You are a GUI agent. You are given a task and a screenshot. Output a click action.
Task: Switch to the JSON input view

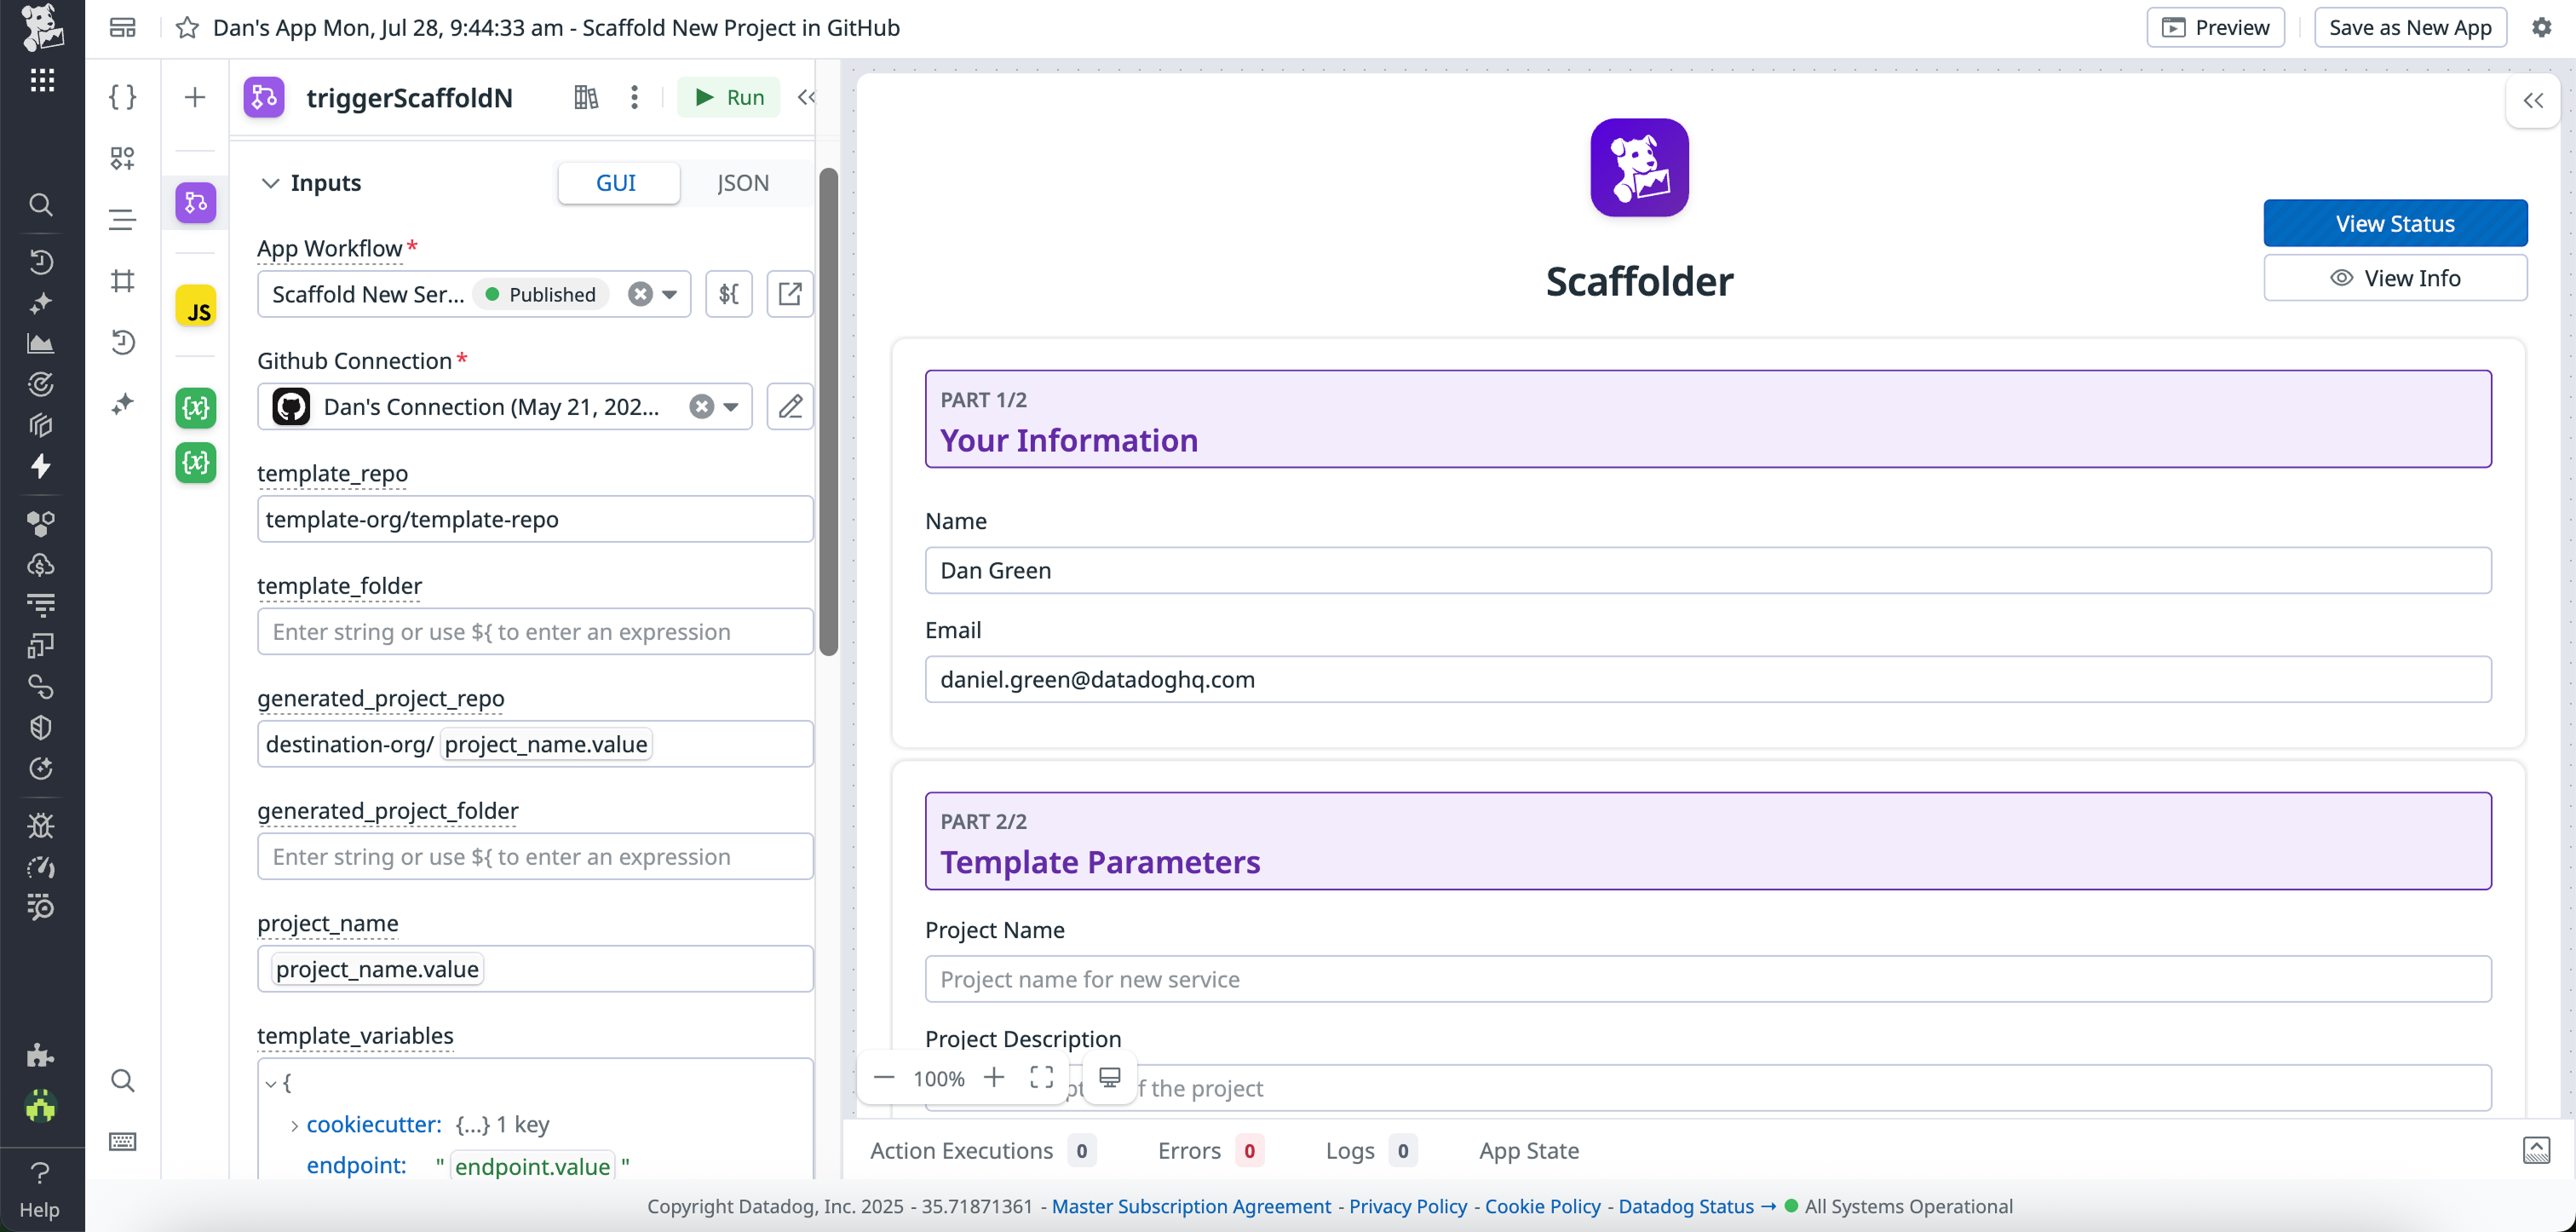[742, 183]
